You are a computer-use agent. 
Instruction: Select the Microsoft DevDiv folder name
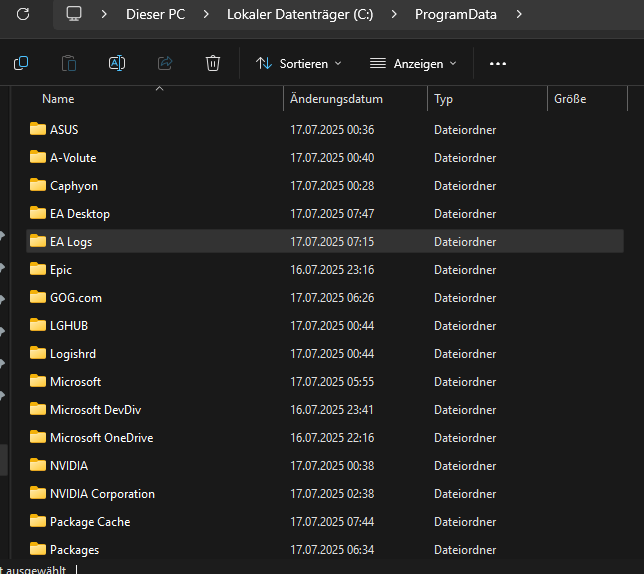click(x=96, y=410)
